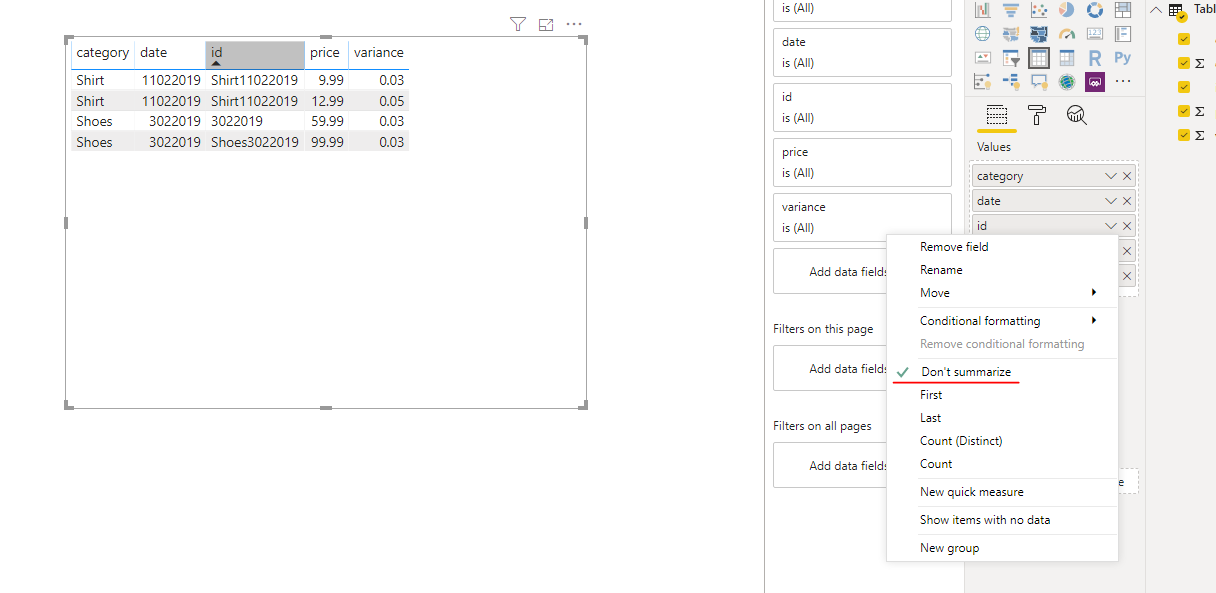Viewport: 1216px width, 593px height.
Task: Select Count aggregation option
Action: (1002, 464)
